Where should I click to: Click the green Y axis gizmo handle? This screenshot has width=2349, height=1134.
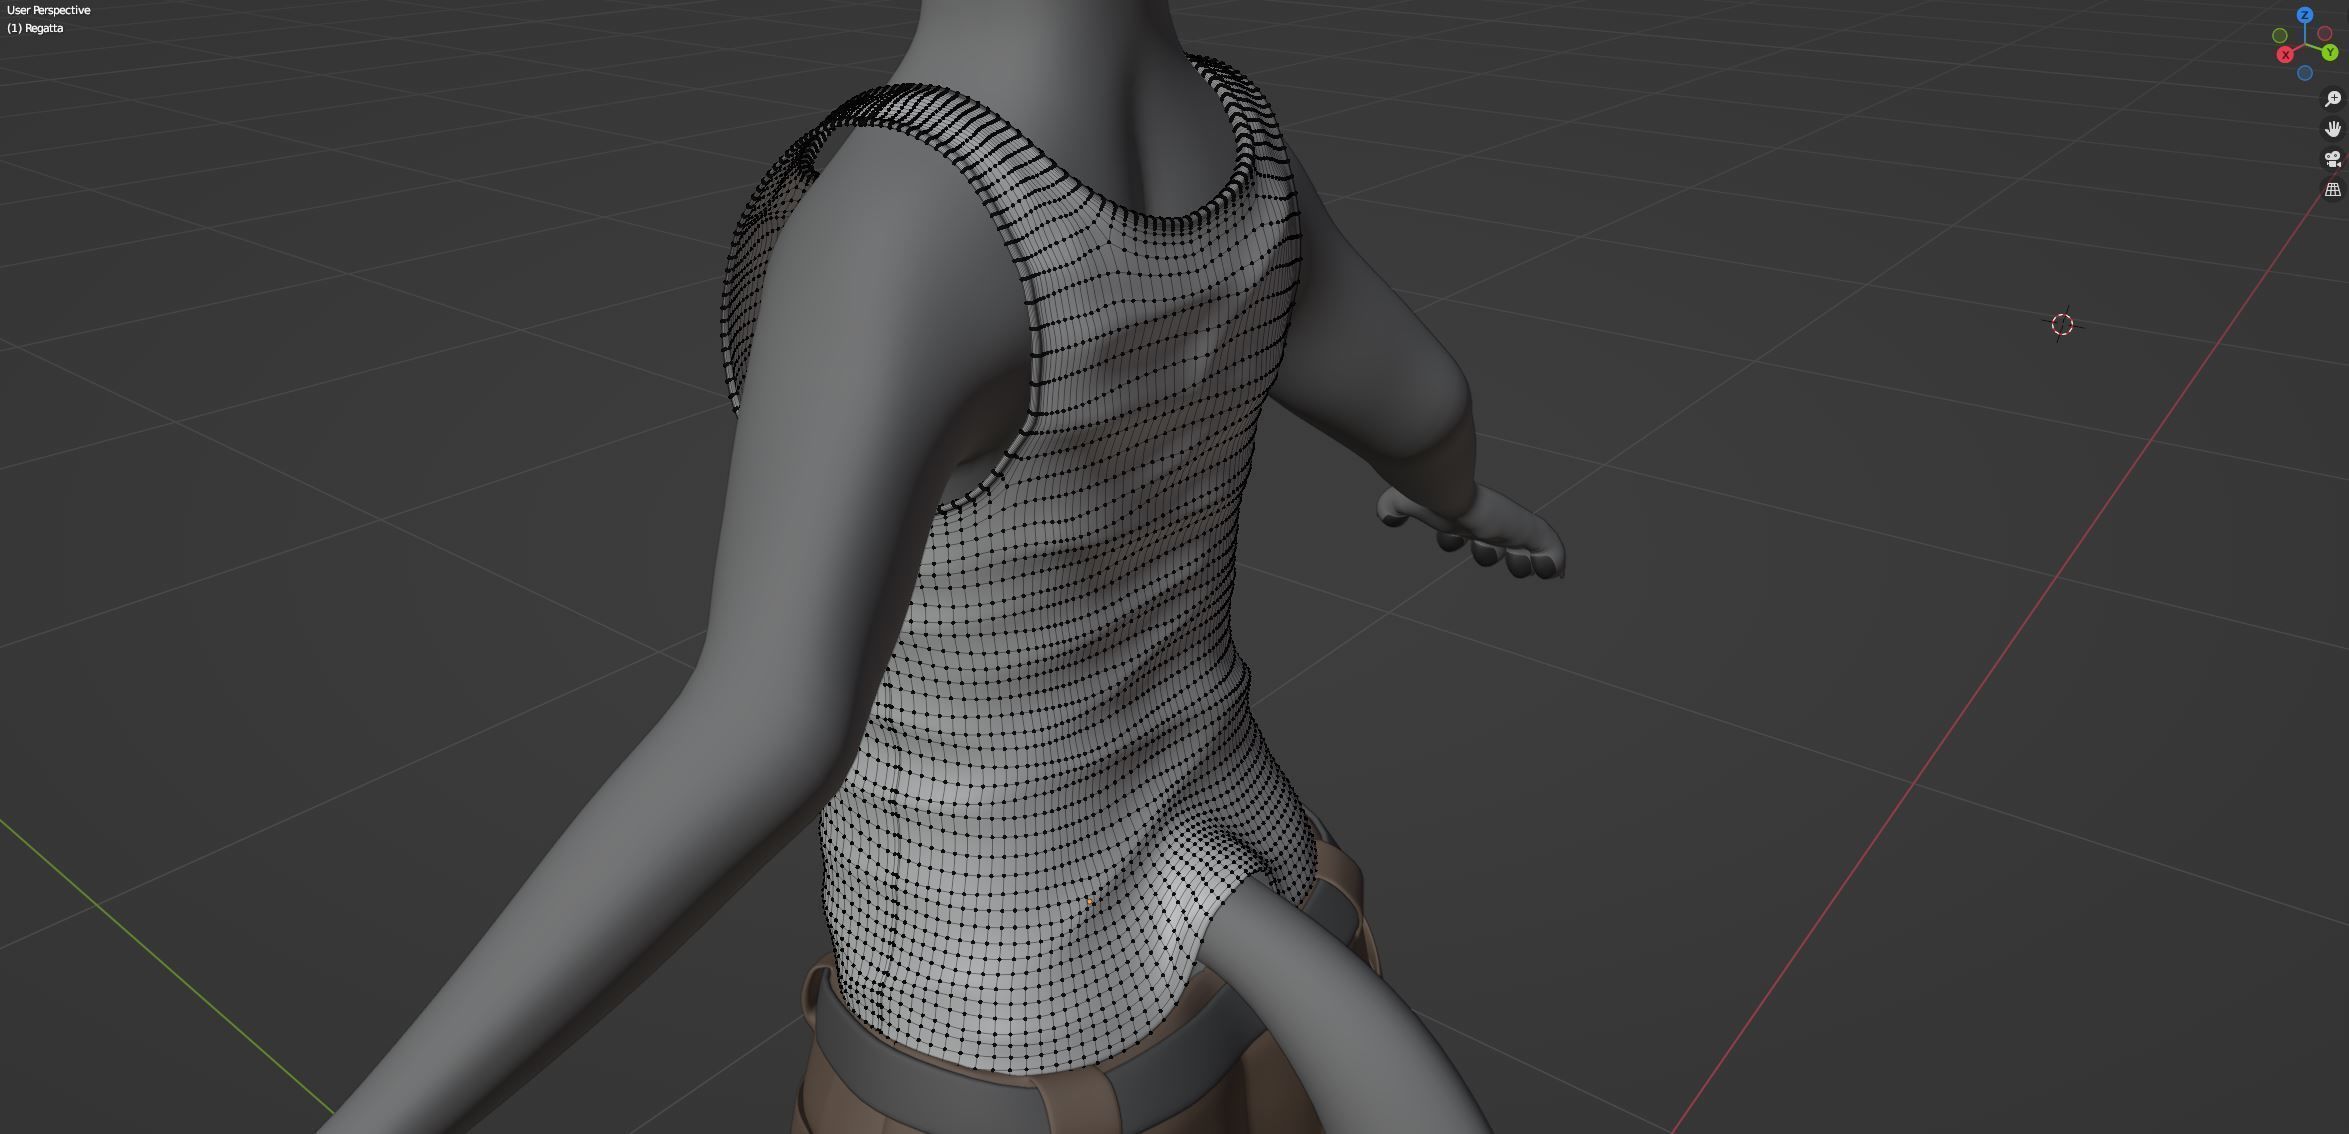tap(2330, 52)
